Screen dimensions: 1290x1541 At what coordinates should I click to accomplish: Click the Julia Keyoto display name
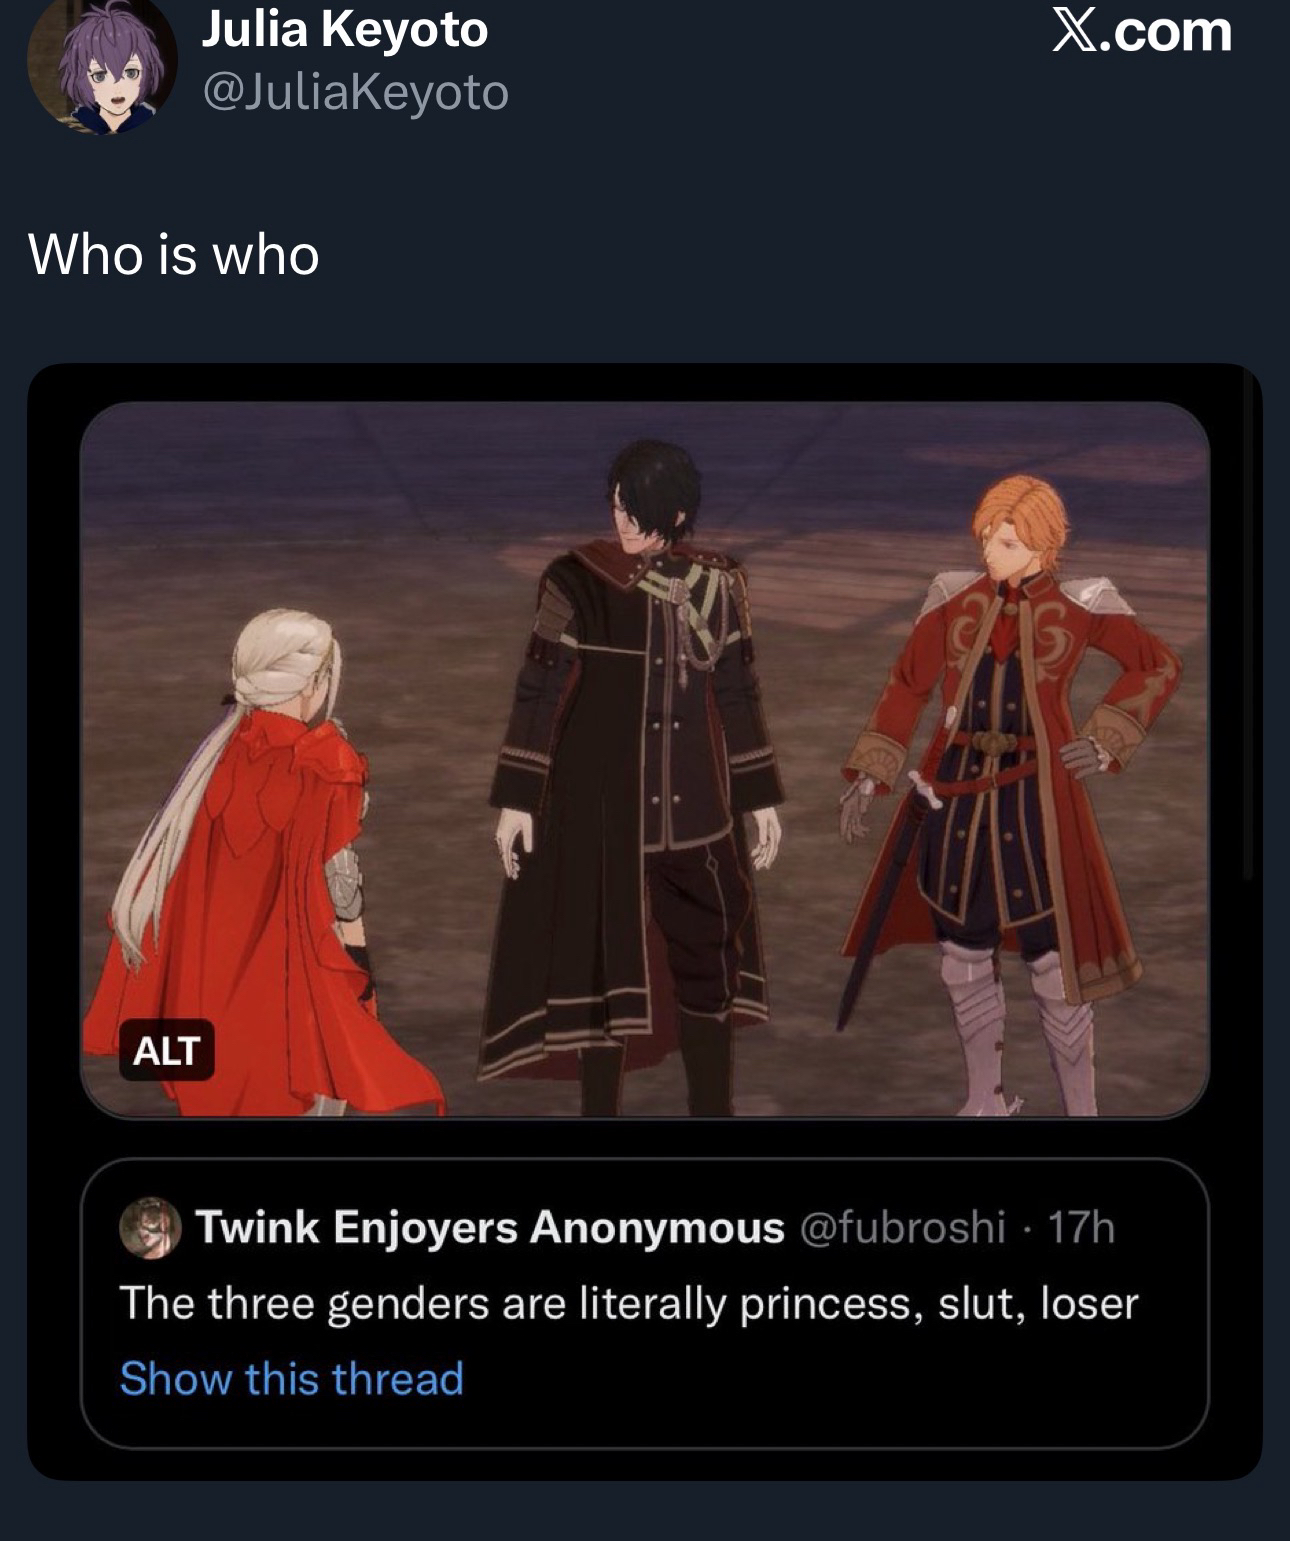pos(345,28)
